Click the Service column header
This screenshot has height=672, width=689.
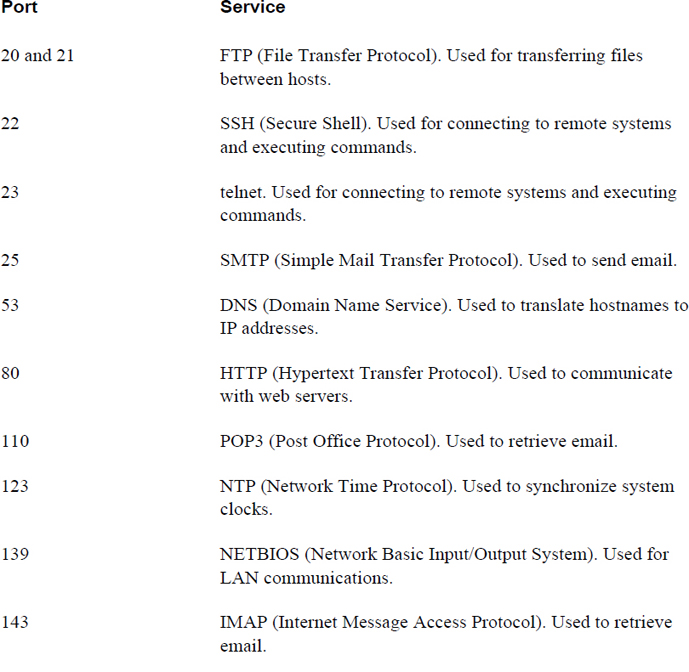click(x=252, y=8)
